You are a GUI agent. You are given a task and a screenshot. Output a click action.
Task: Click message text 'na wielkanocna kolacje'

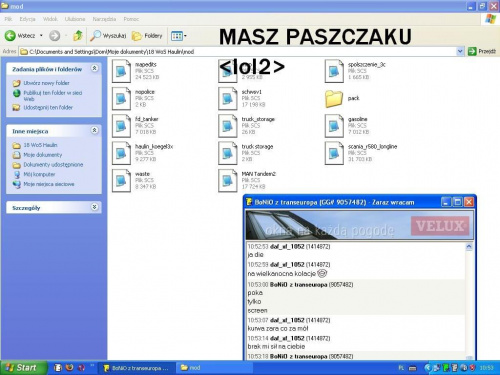click(282, 274)
